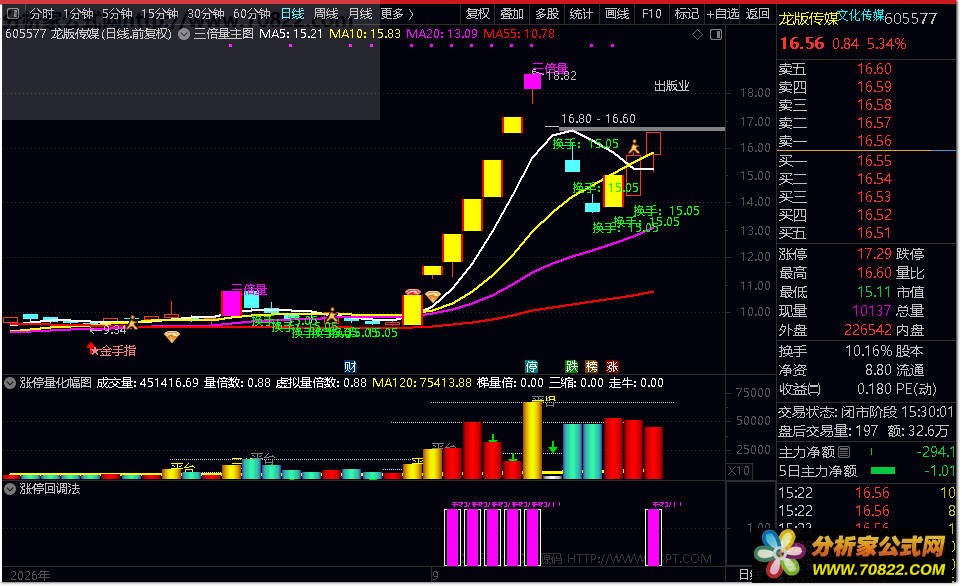Viewport: 962px width, 586px height.
Task: Toggle the X10 volume scale button
Action: (x=739, y=471)
